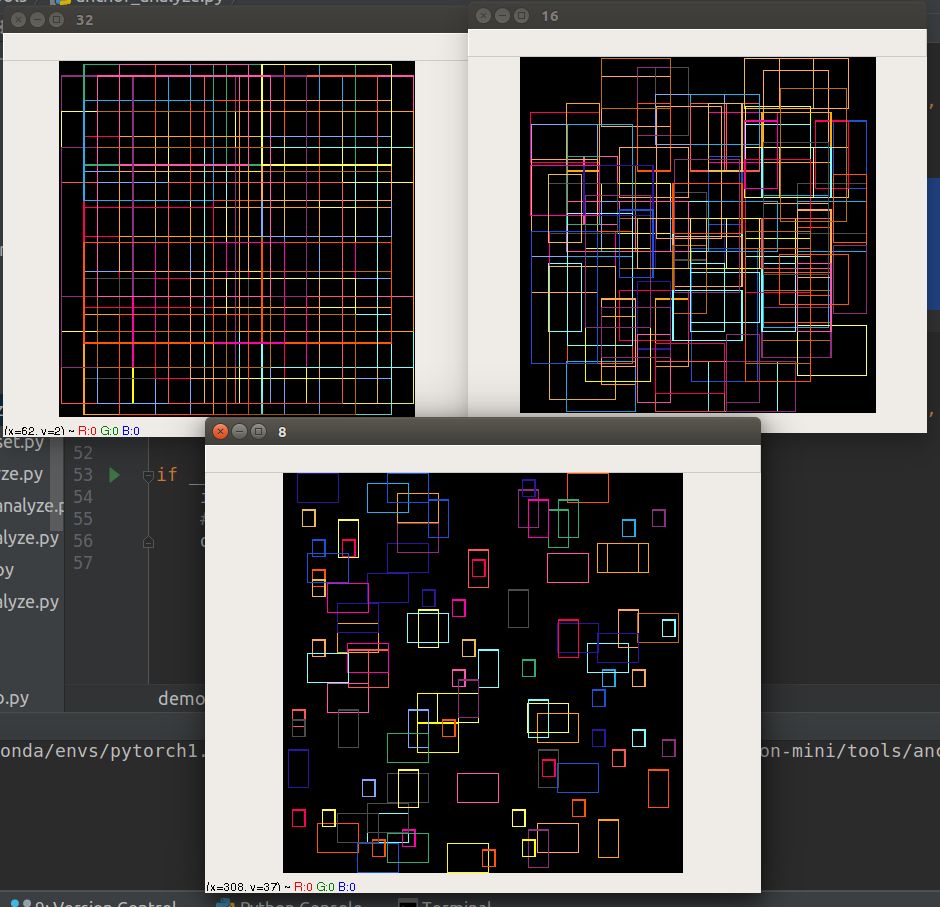The width and height of the screenshot is (940, 907).
Task: Click the anchor image in window 16
Action: pos(697,234)
